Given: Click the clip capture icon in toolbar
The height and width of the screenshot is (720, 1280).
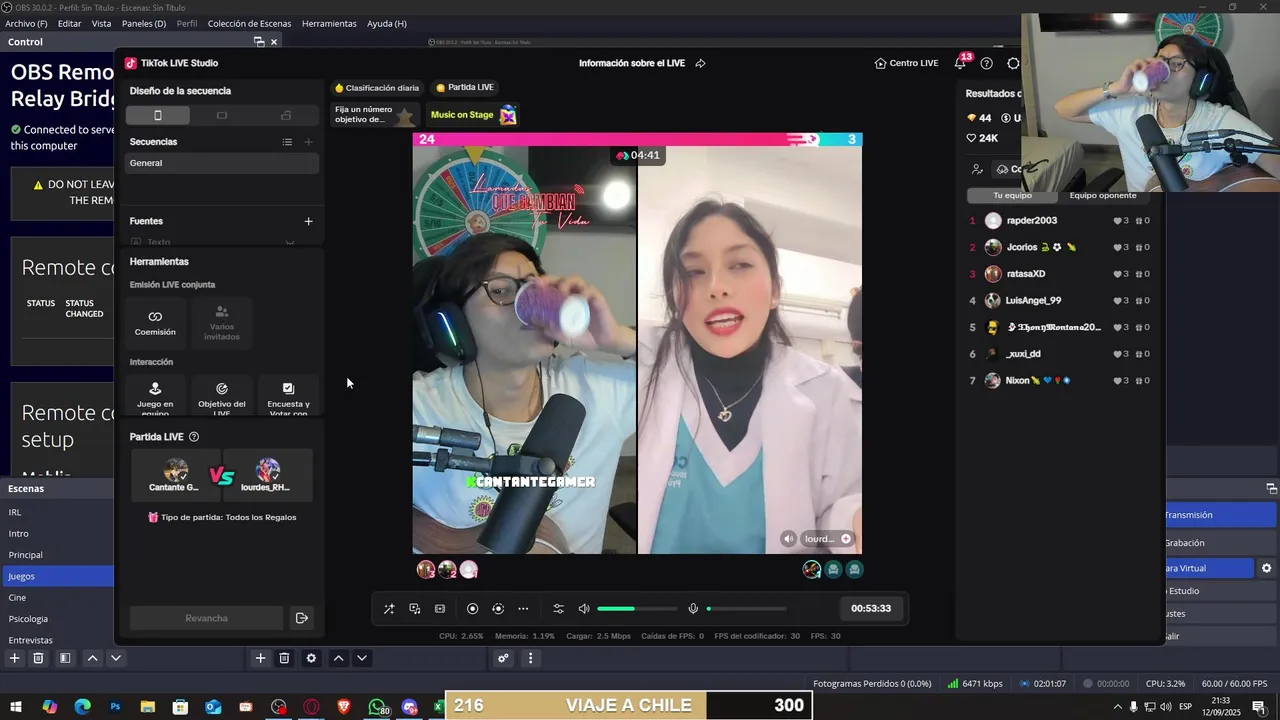Looking at the screenshot, I should click(x=440, y=608).
